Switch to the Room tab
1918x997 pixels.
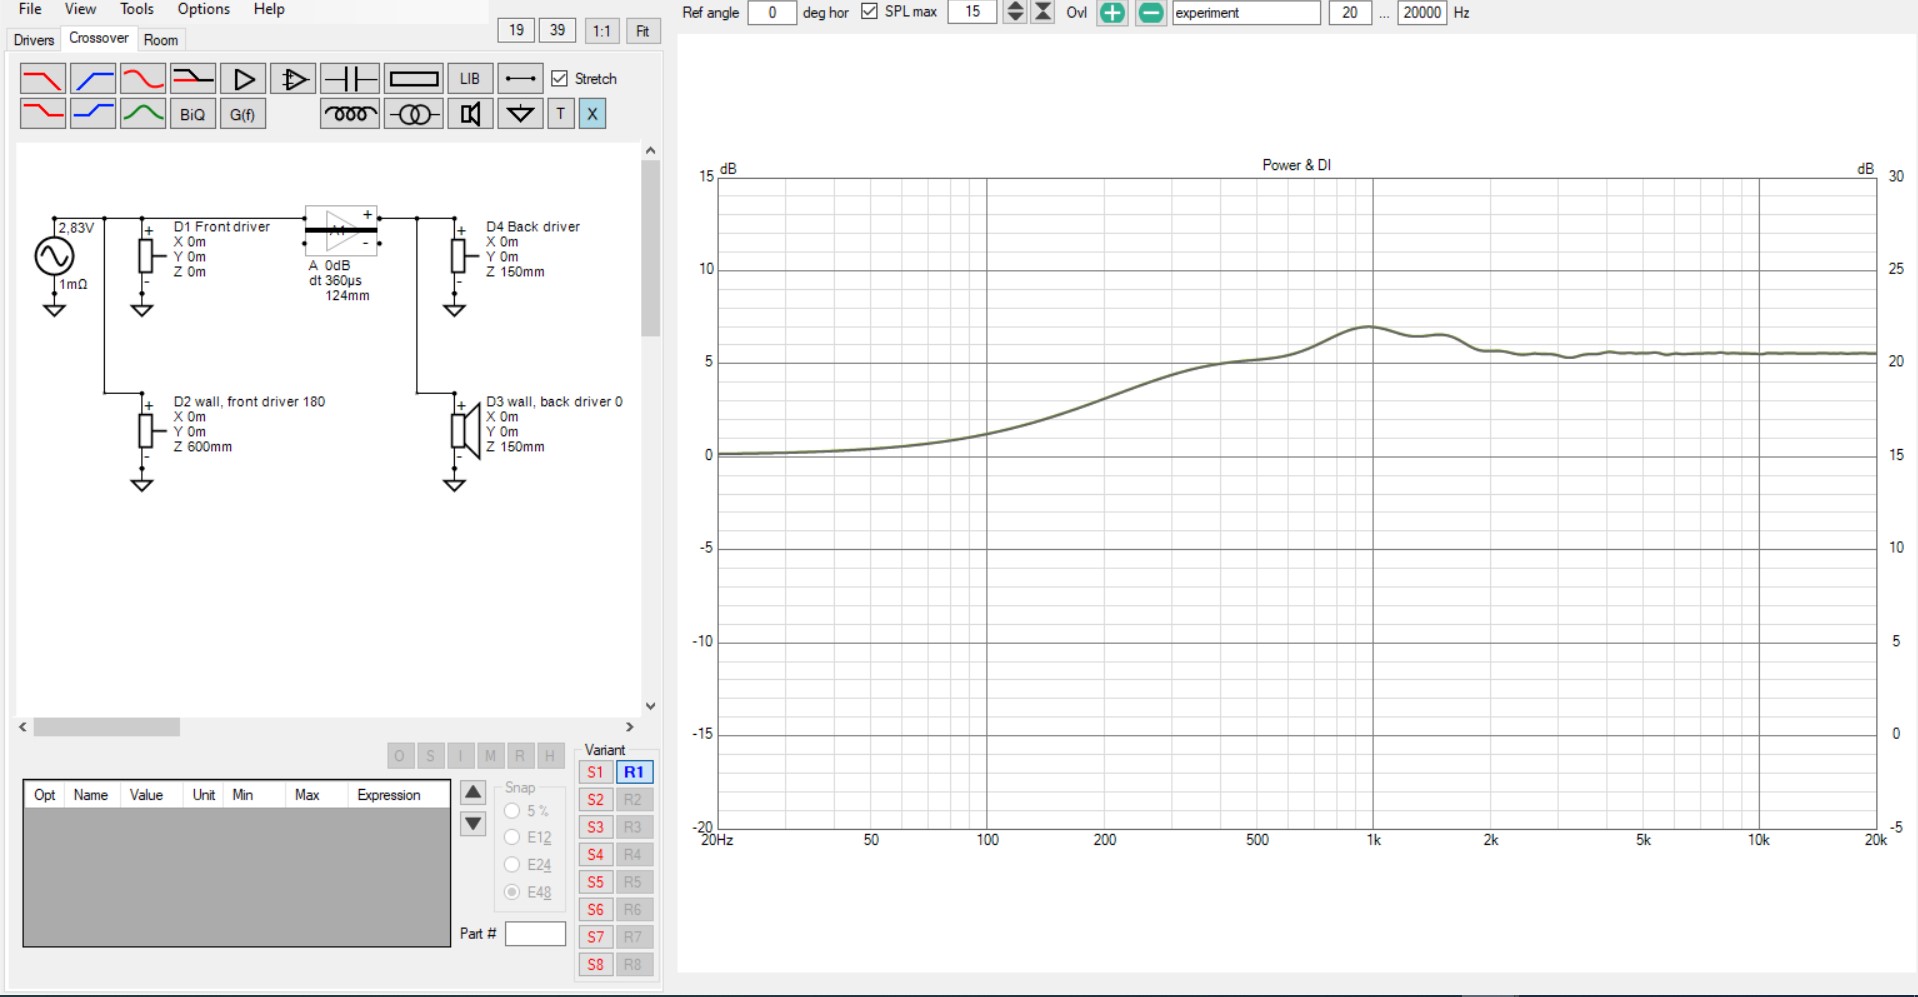160,40
